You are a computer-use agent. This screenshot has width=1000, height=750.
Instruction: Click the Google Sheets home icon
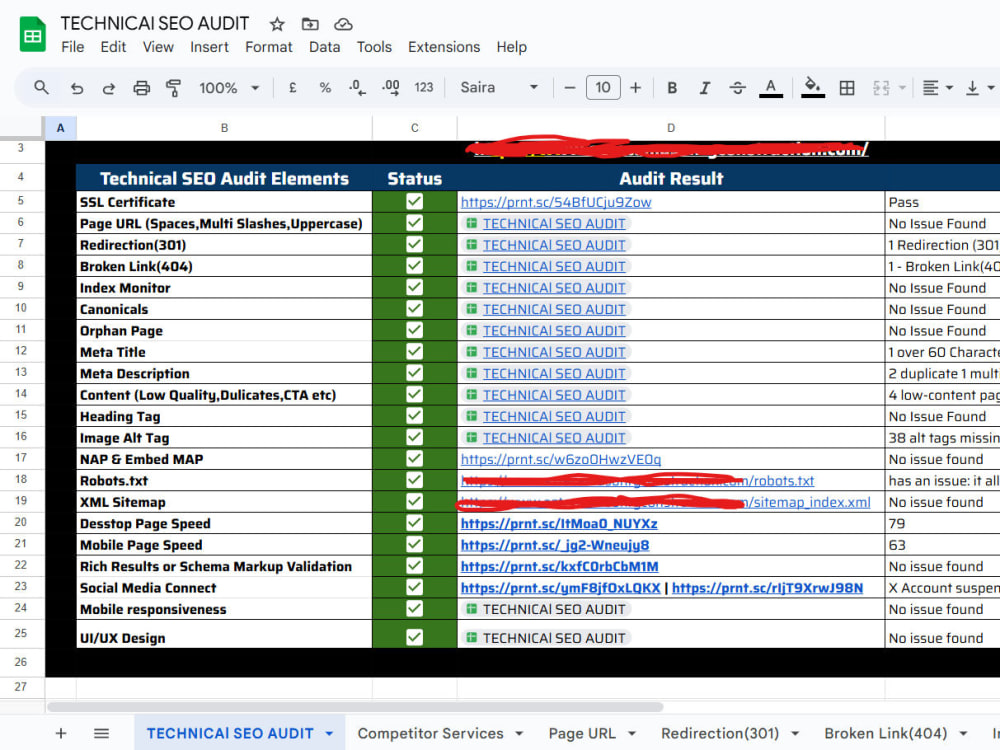pyautogui.click(x=33, y=35)
